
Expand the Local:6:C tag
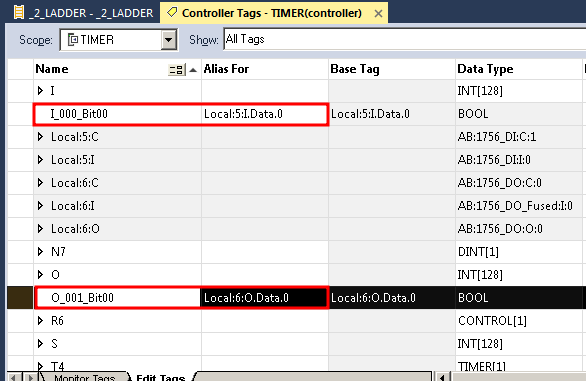point(40,183)
